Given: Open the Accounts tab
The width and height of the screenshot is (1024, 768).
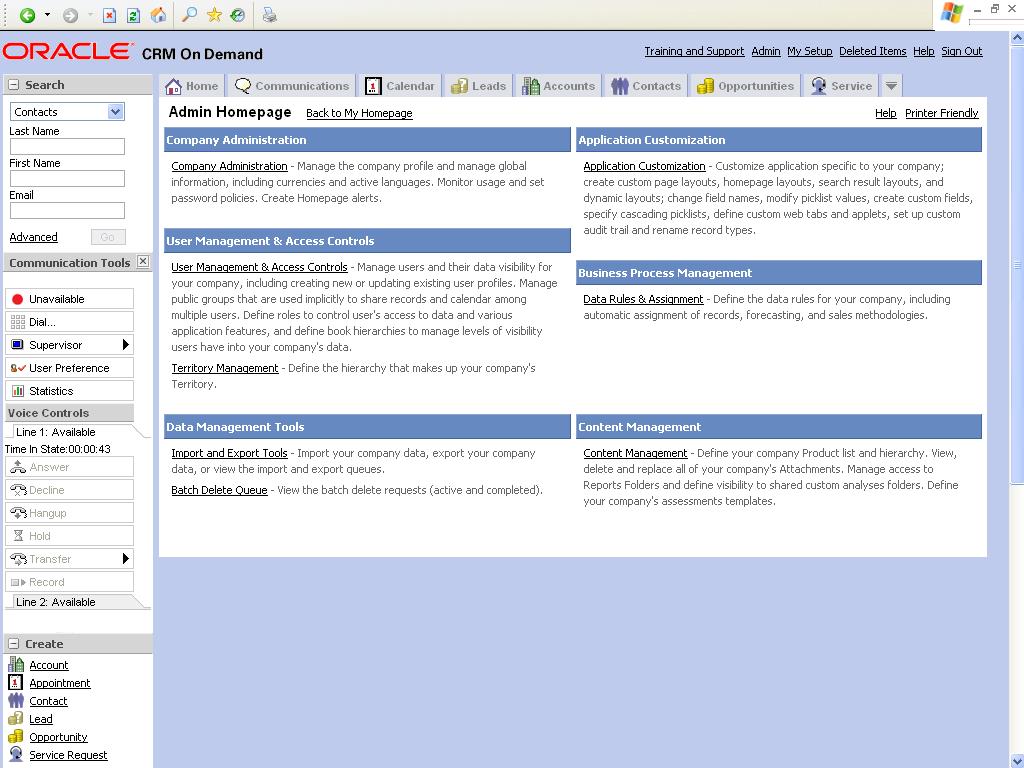Looking at the screenshot, I should coord(558,86).
